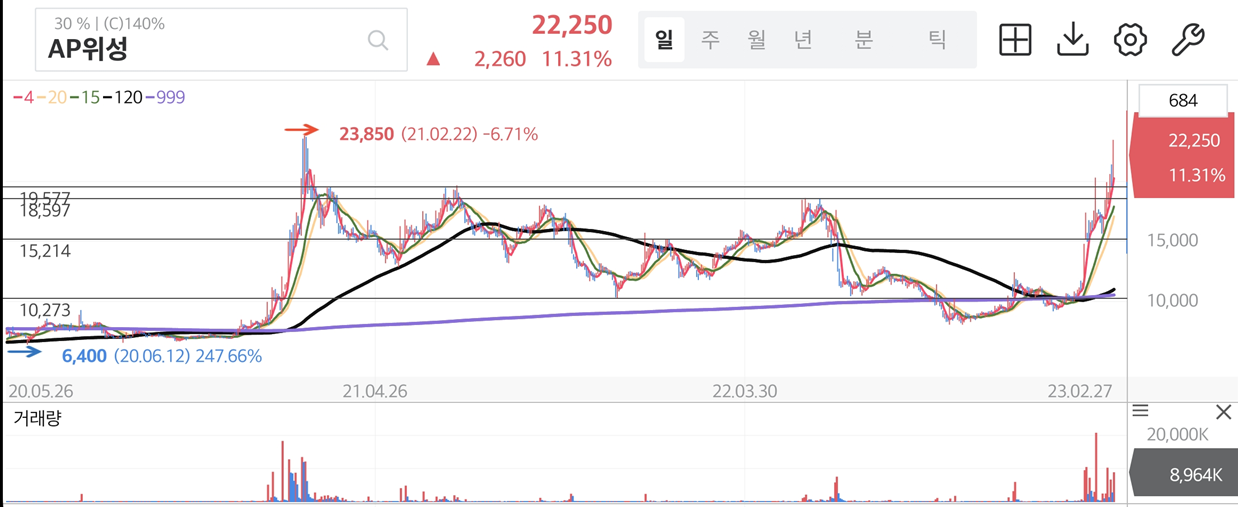Screen dimensions: 1238x507
Task: Click the 19,577 horizontal line label
Action: click(45, 197)
